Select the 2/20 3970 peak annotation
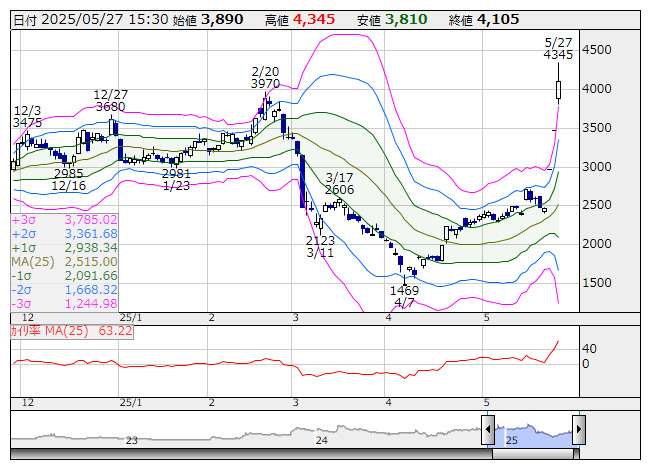 tap(265, 78)
